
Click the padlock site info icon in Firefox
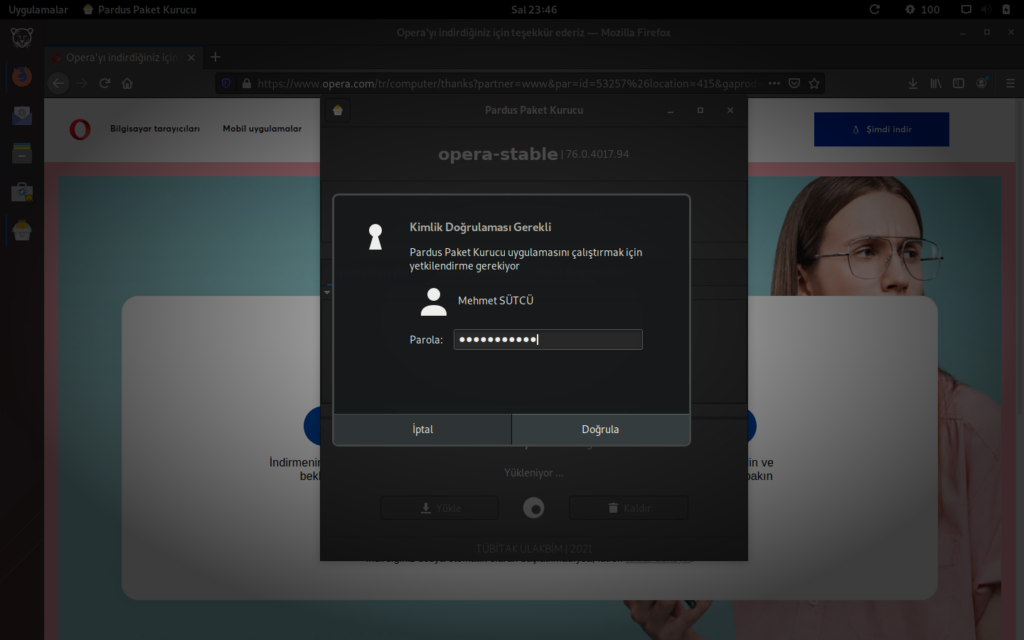click(246, 84)
